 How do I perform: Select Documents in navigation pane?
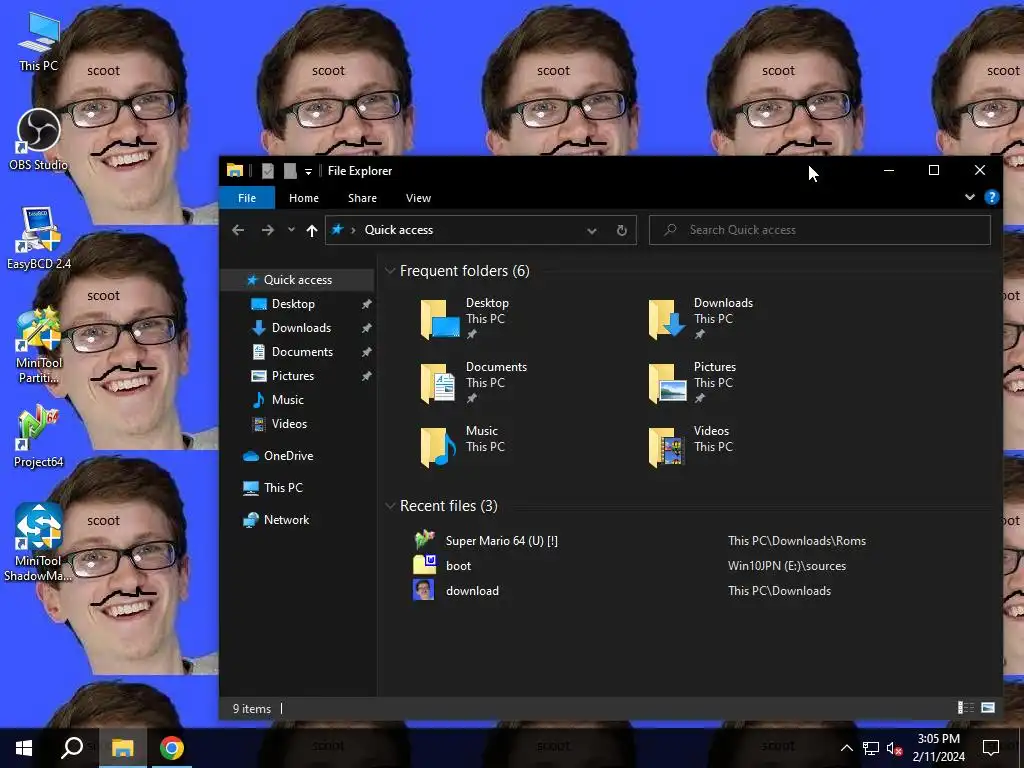302,352
